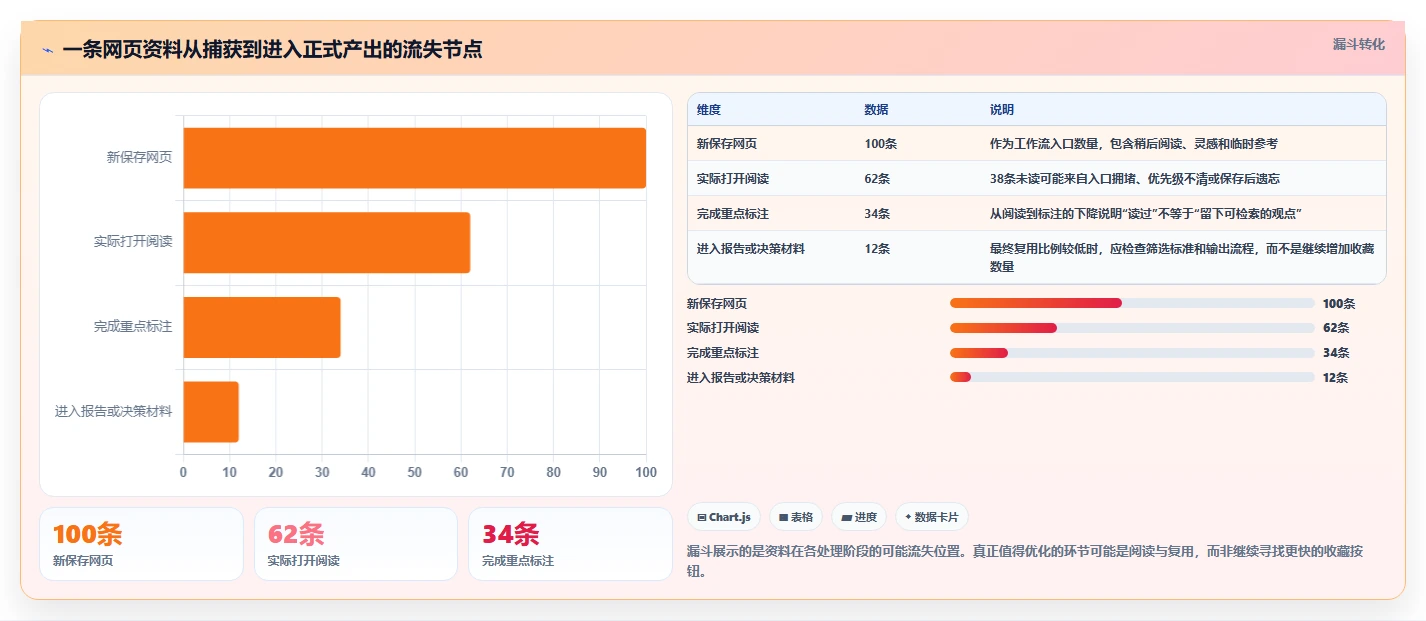Image resolution: width=1426 pixels, height=621 pixels.
Task: Select the 新保存网页 bar in the chart
Action: 414,158
